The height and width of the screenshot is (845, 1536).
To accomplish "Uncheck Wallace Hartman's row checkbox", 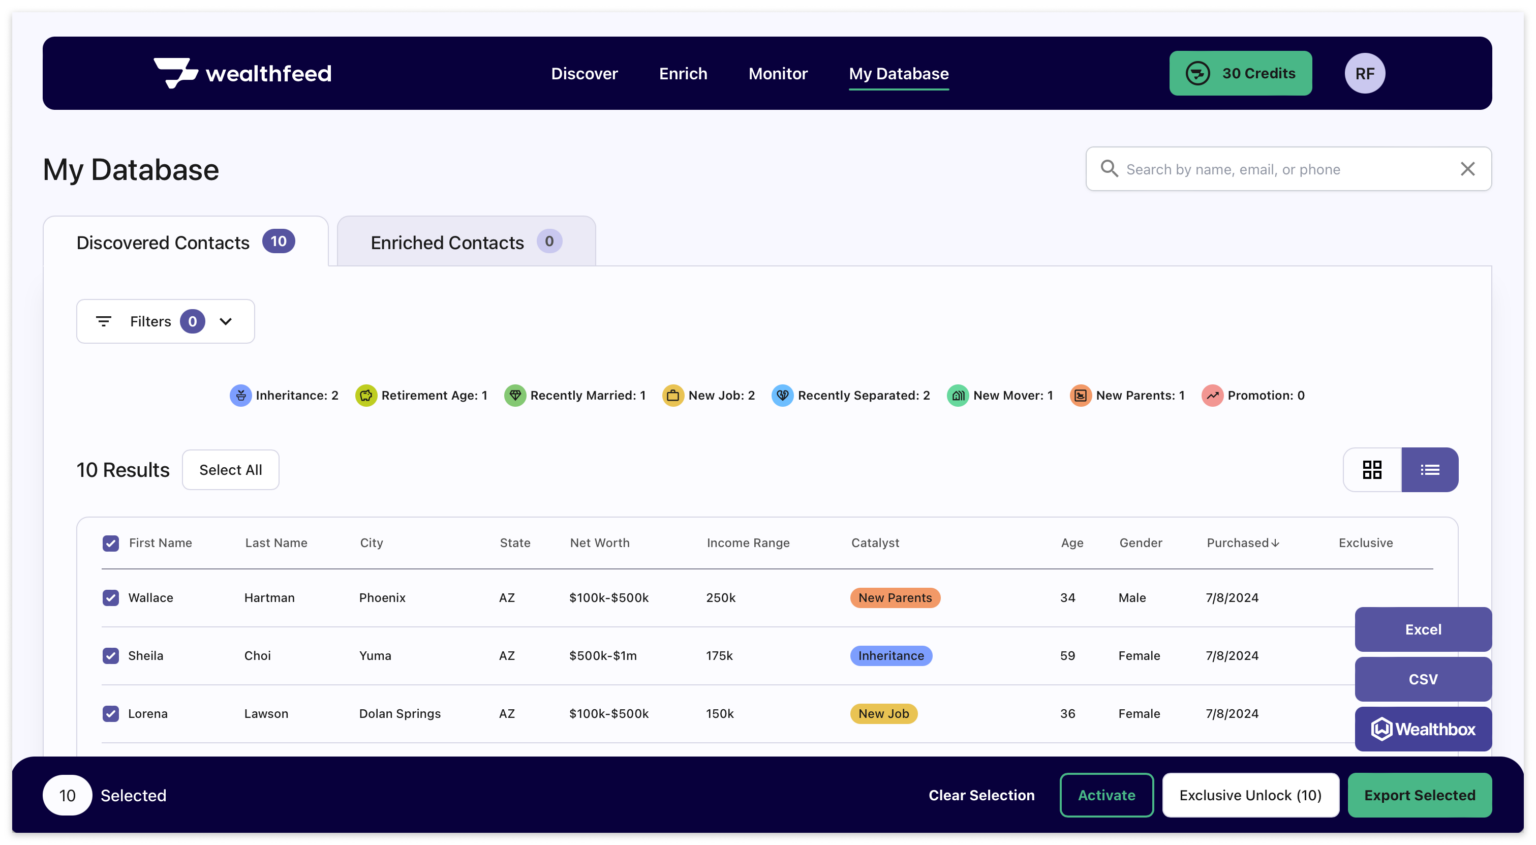I will coord(110,597).
